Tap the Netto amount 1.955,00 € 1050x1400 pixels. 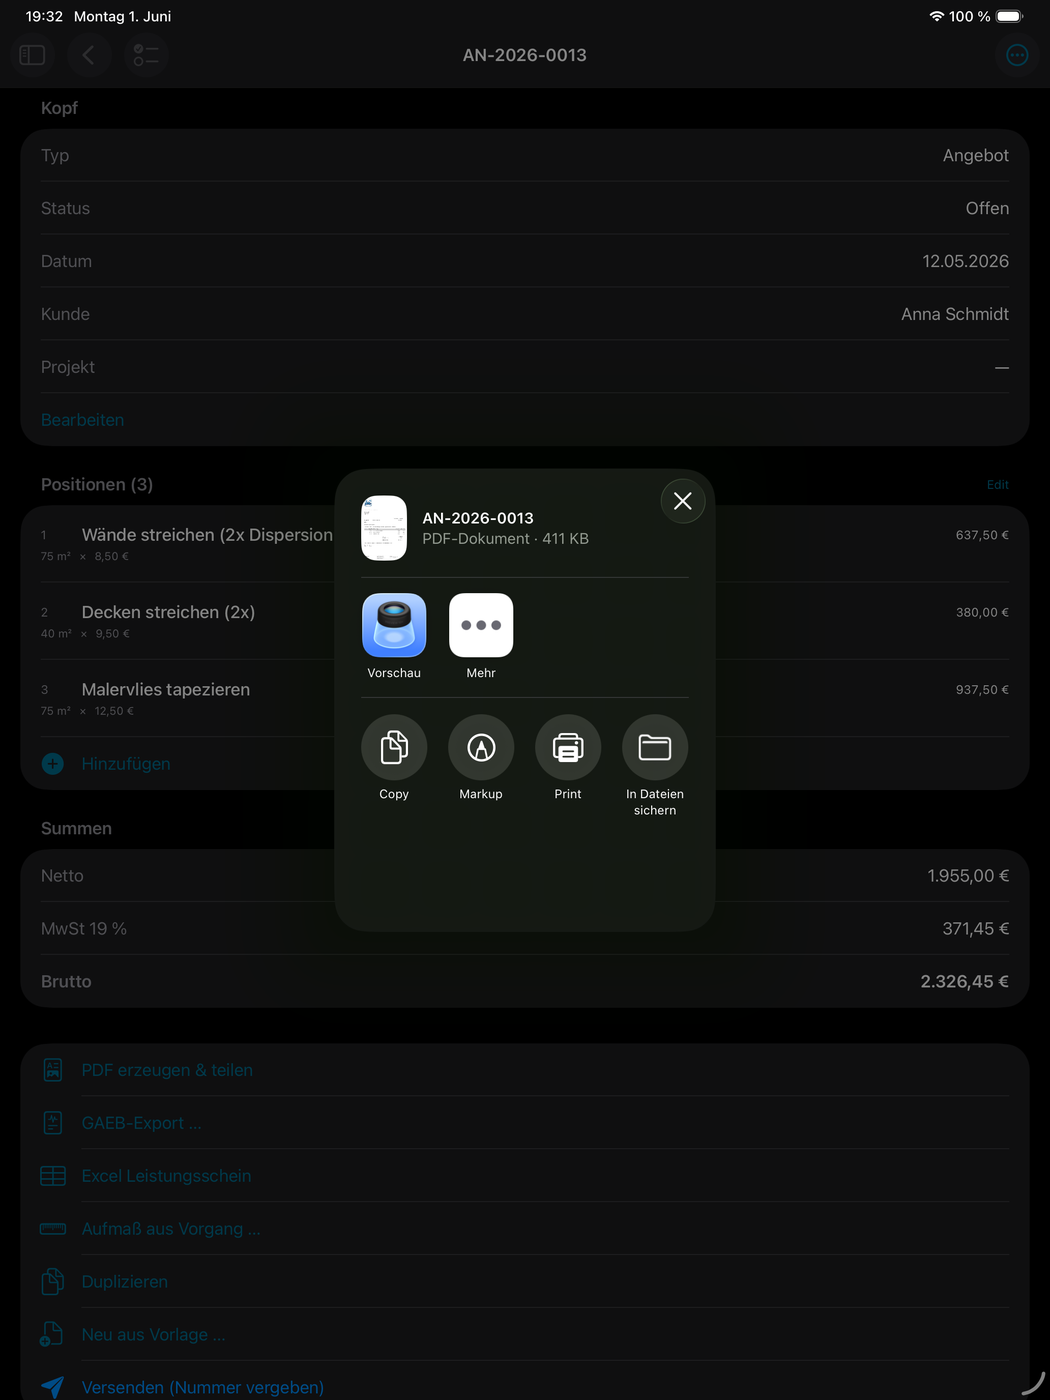click(x=968, y=876)
